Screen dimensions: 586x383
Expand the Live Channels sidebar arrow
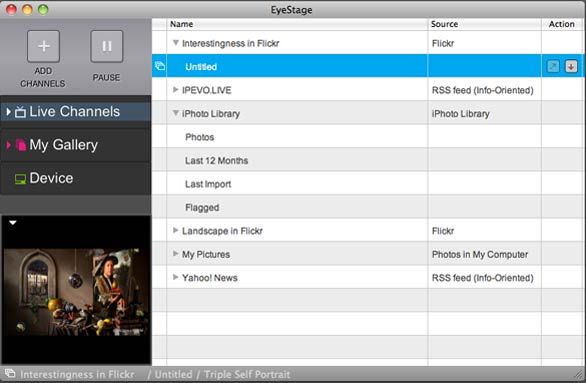tap(8, 112)
